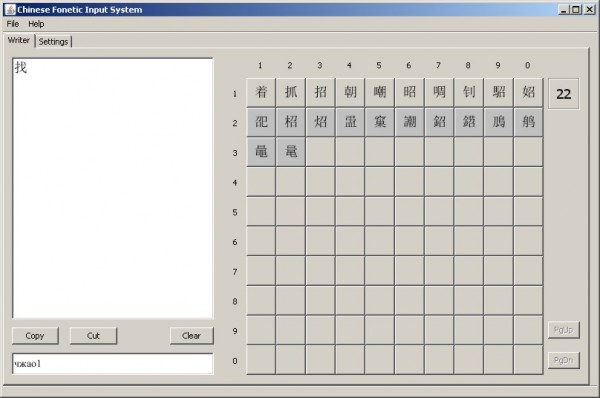The image size is (600, 398).
Task: Choose the character 钊 in row one
Action: tap(469, 92)
